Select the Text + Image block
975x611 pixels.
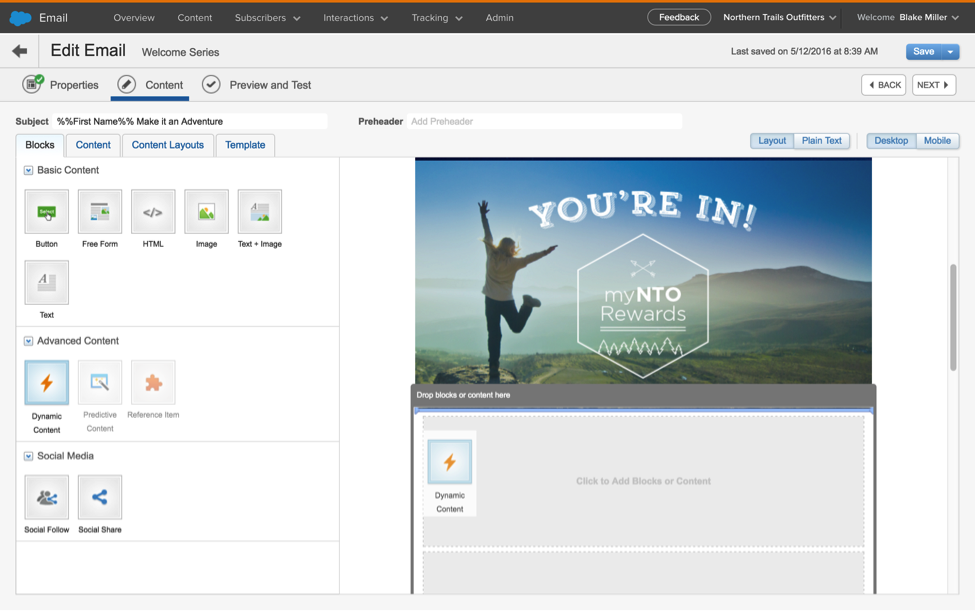[x=260, y=212]
